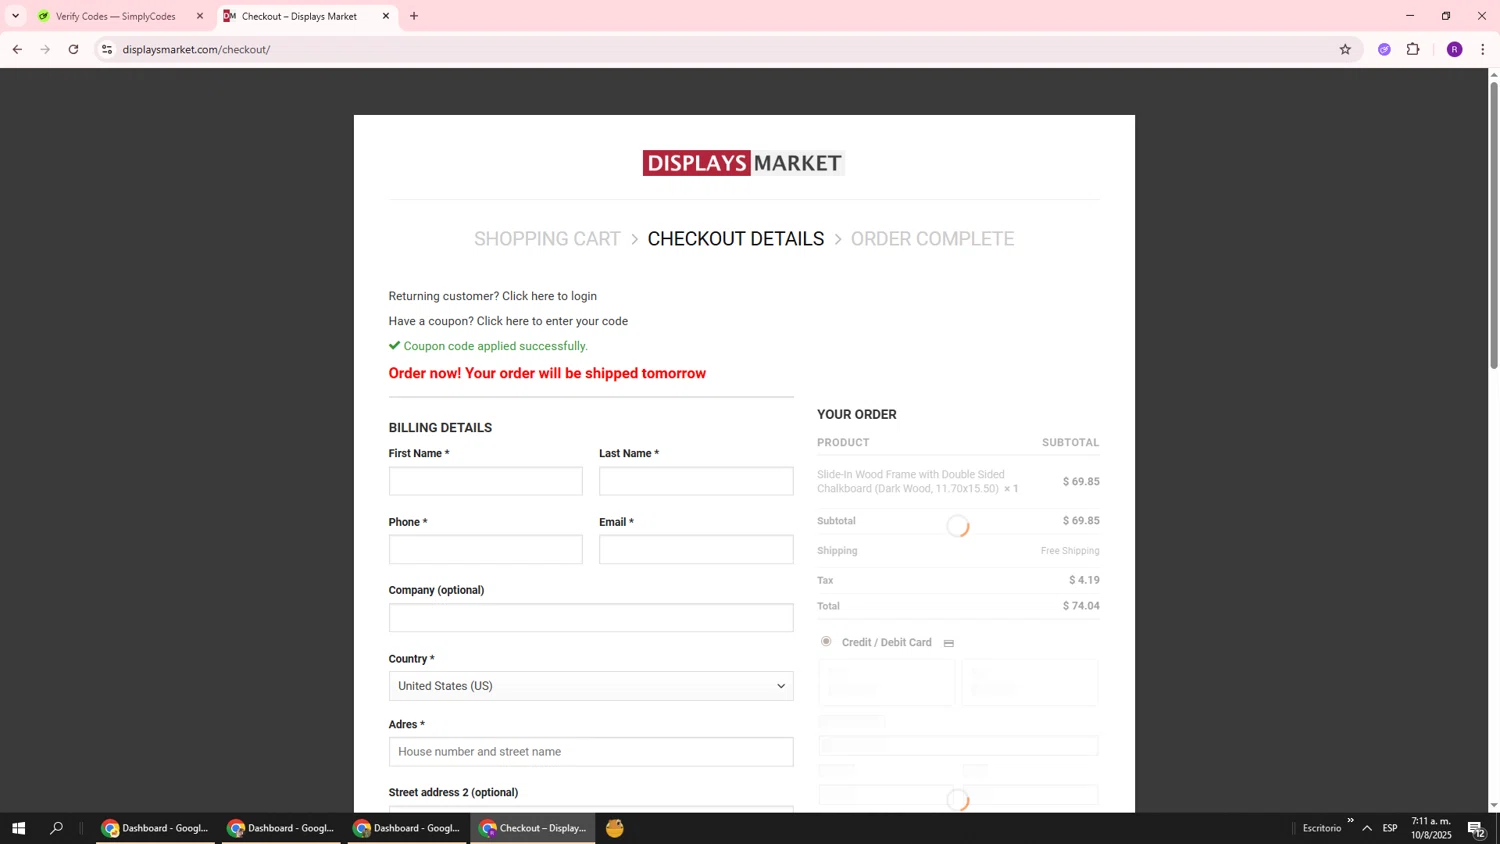Open third Dashboard Google Chrome taskbar window

[x=408, y=828]
